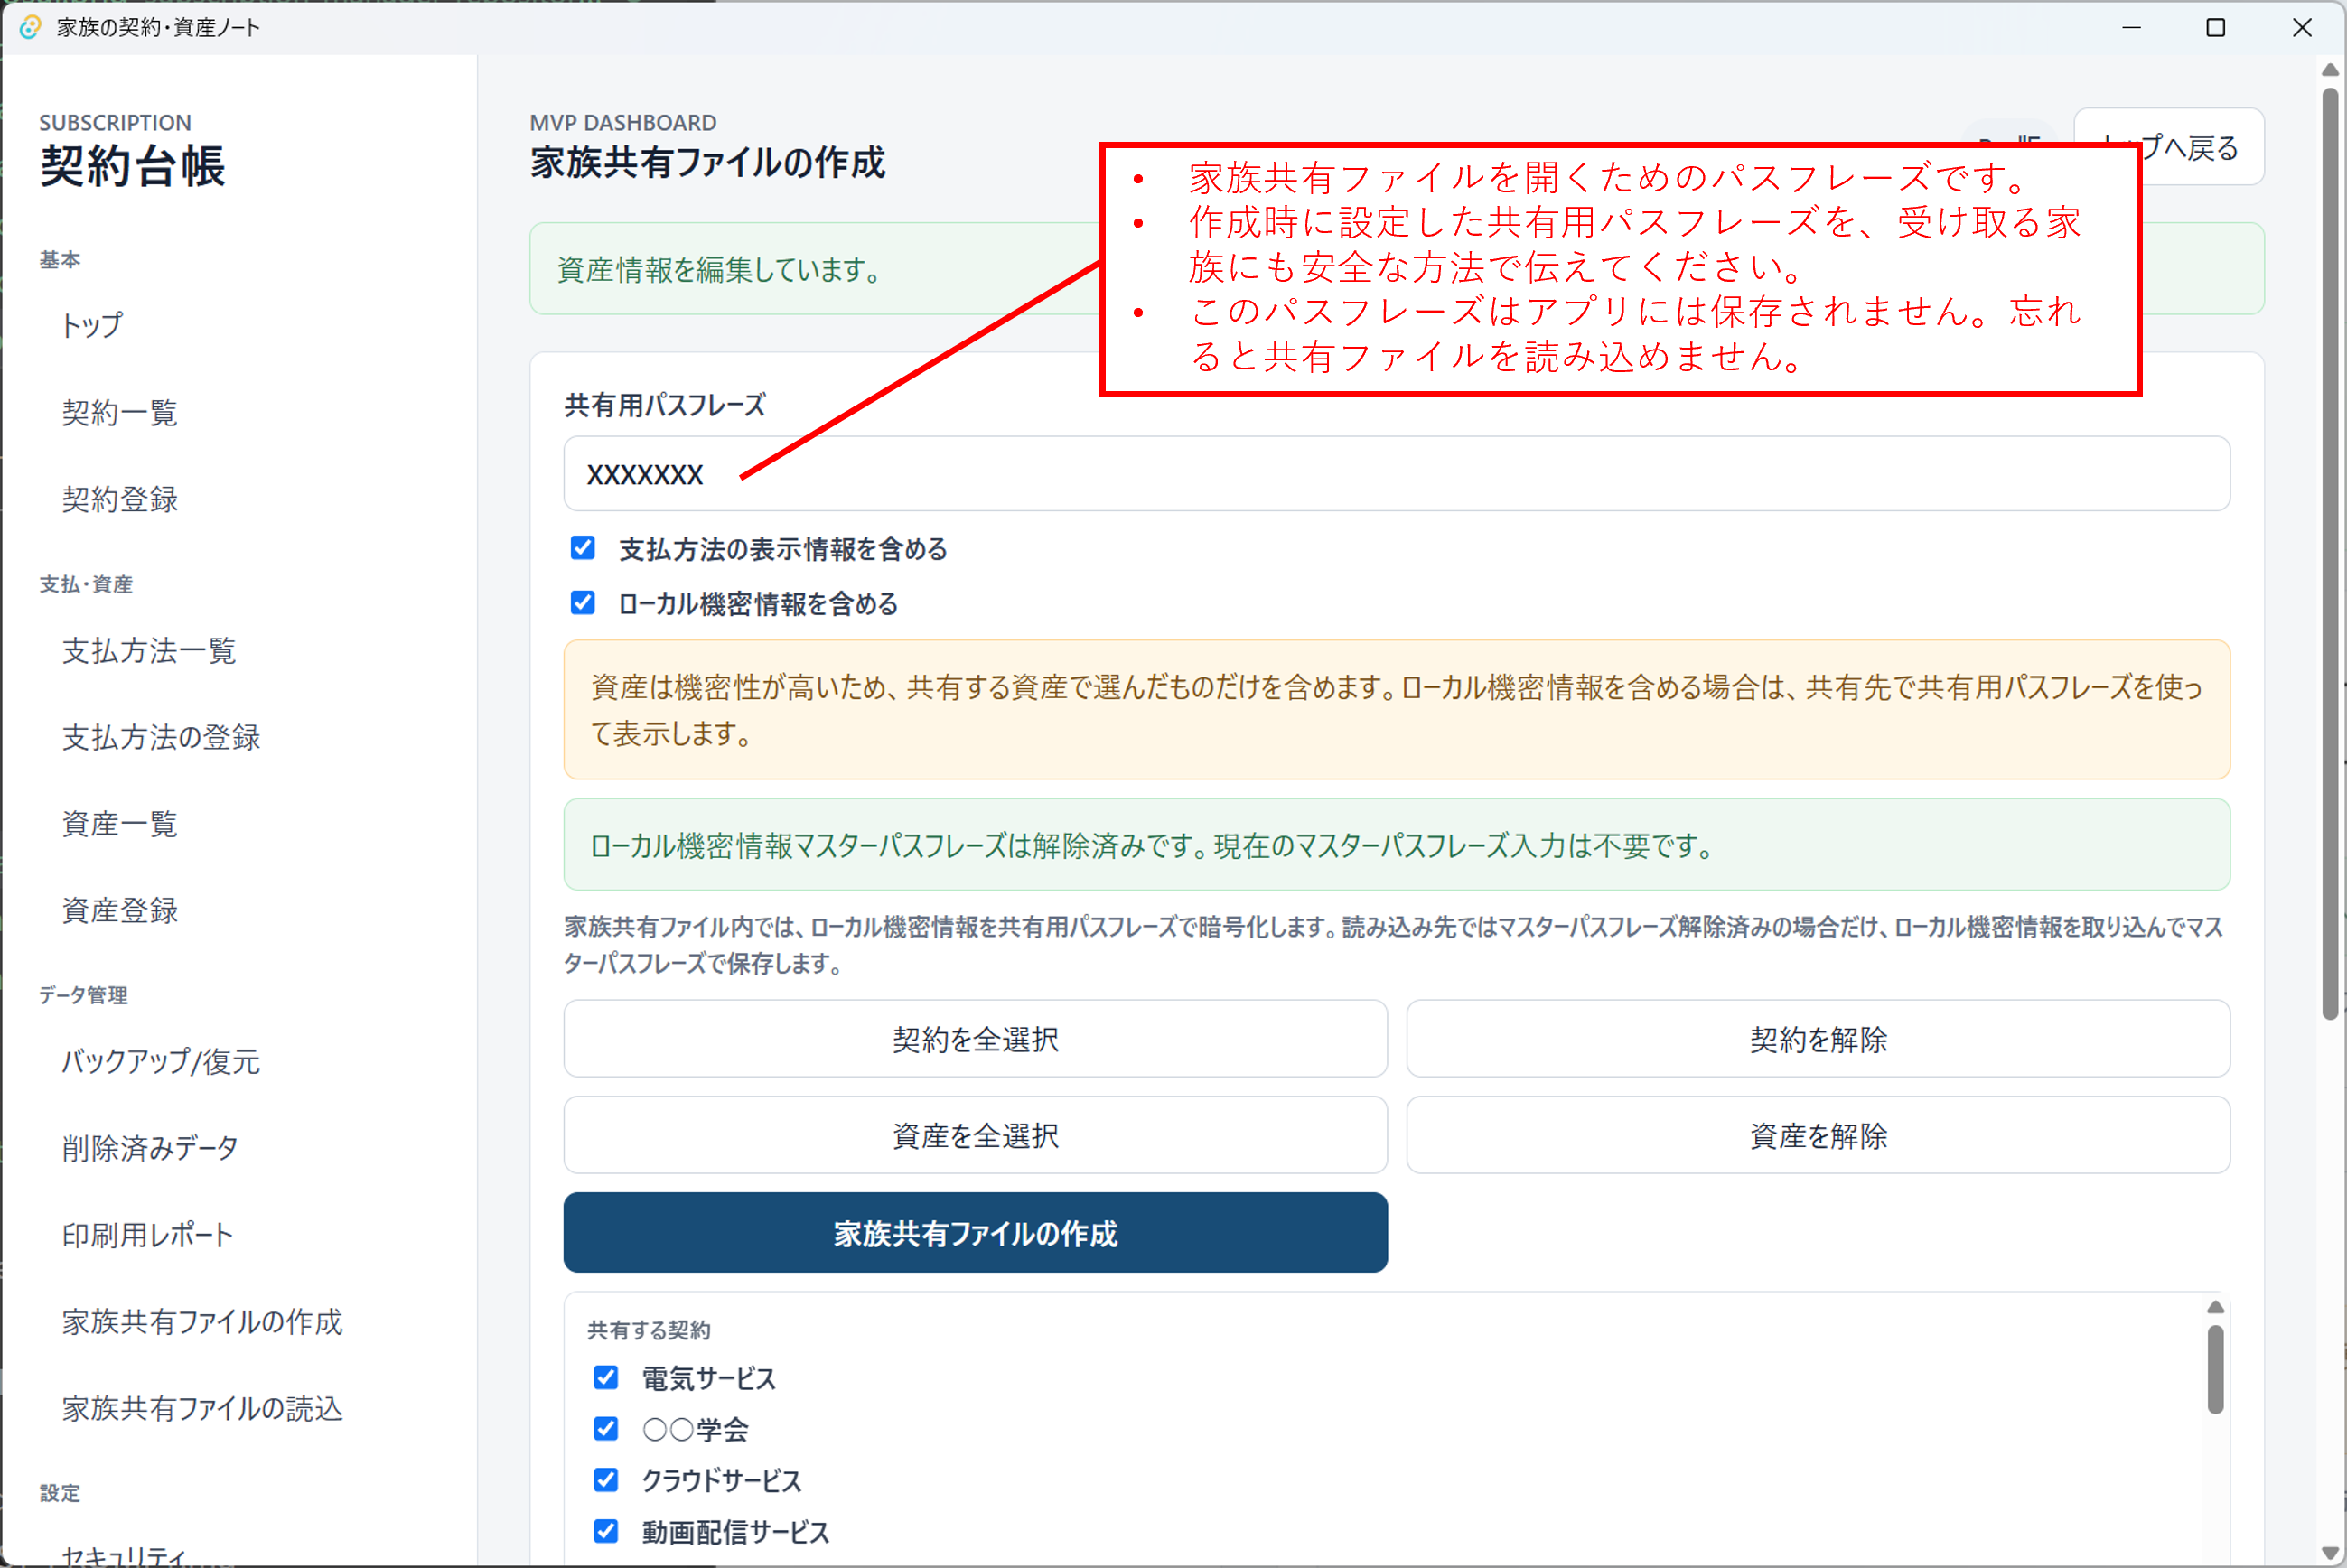Click 契約を全選択 button
The width and height of the screenshot is (2347, 1568).
pos(975,1039)
